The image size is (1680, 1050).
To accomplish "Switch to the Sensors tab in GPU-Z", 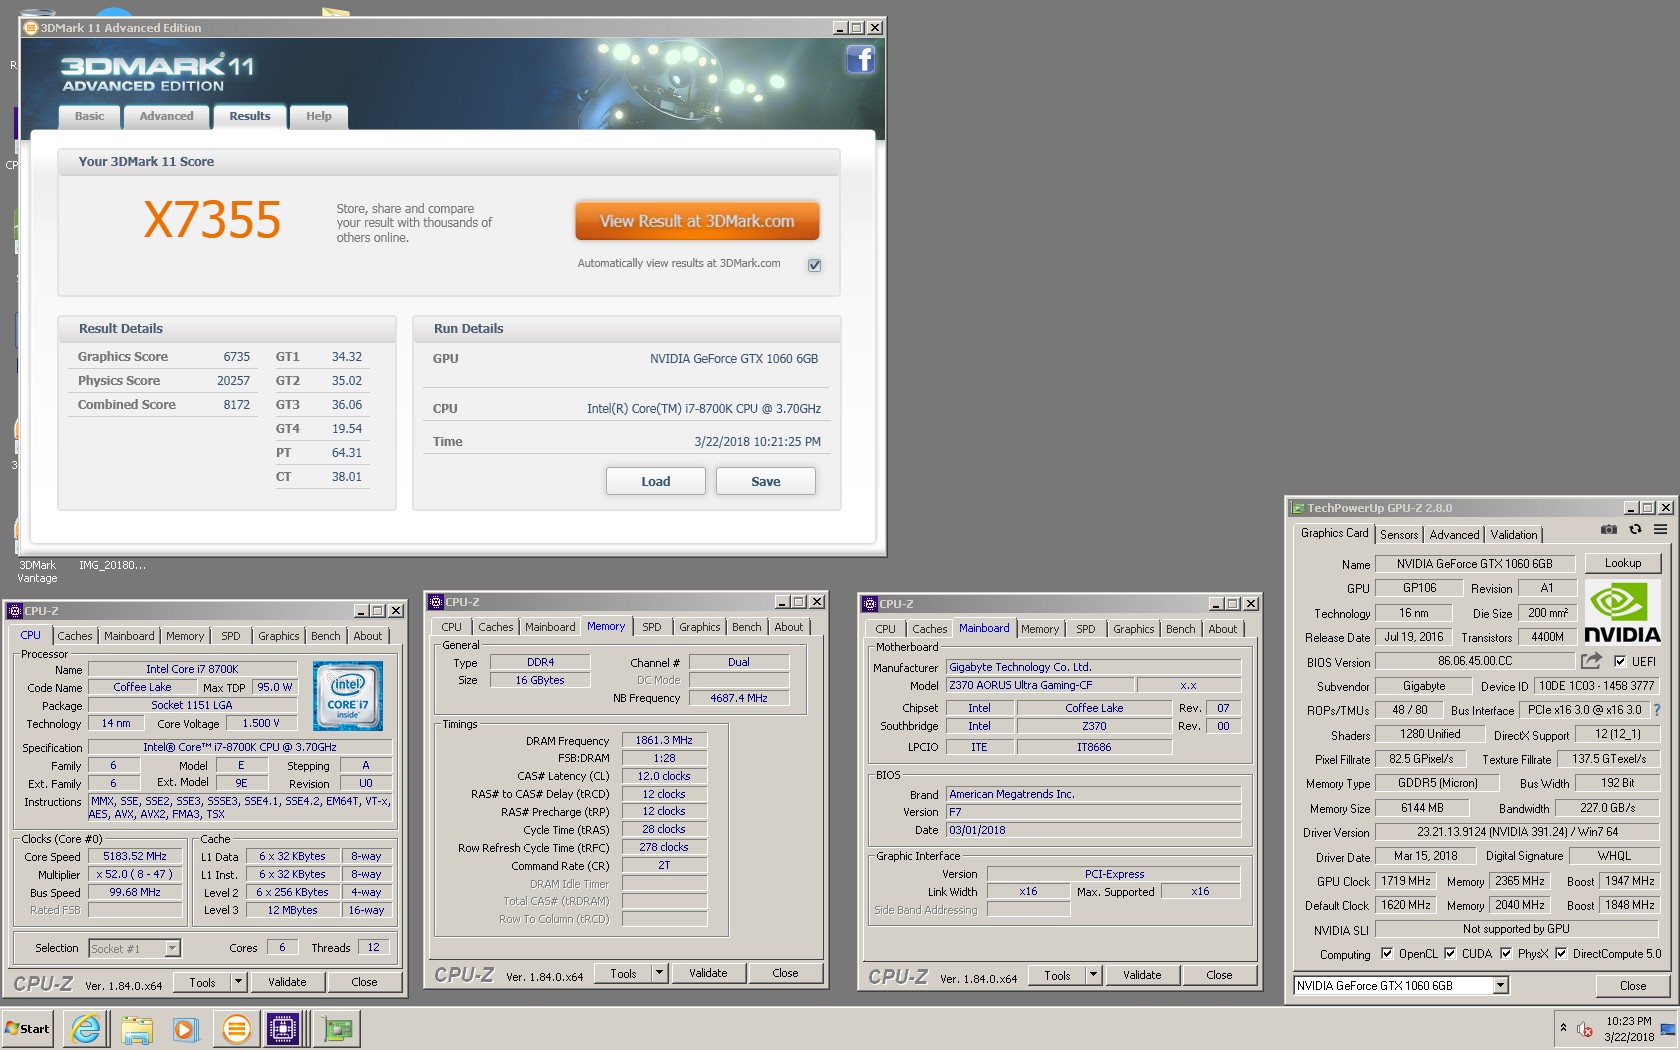I will tap(1399, 535).
